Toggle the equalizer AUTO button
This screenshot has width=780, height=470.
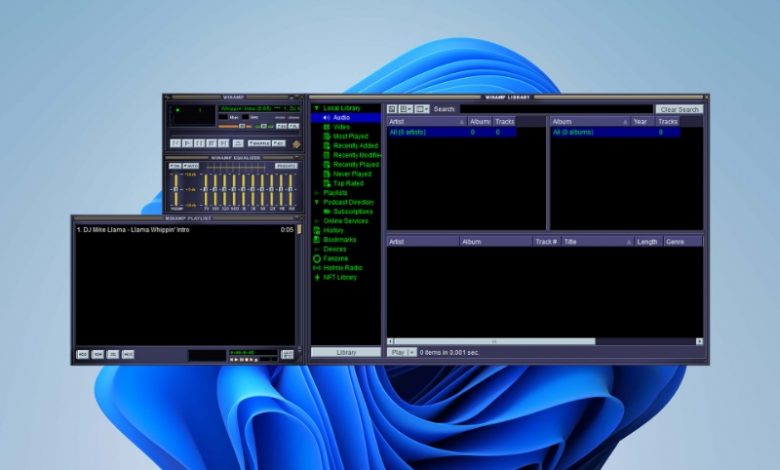(x=191, y=166)
